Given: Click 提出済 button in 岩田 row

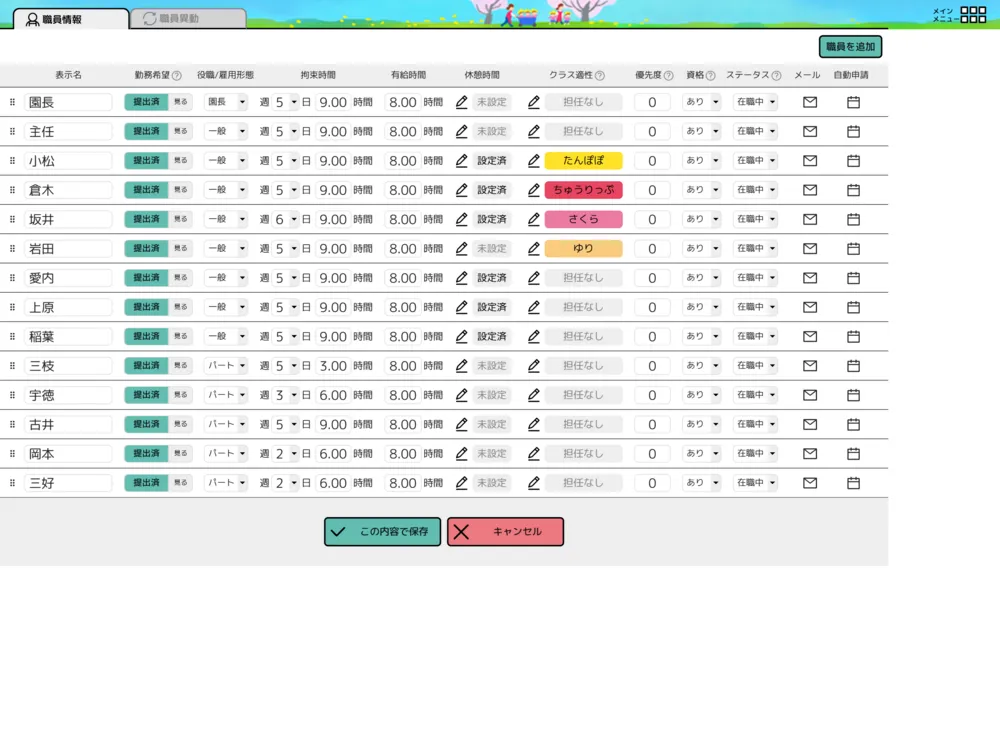Looking at the screenshot, I should (146, 249).
